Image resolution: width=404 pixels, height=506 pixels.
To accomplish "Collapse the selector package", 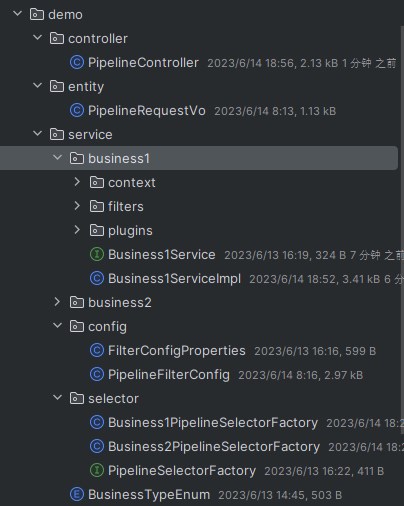I will [57, 397].
